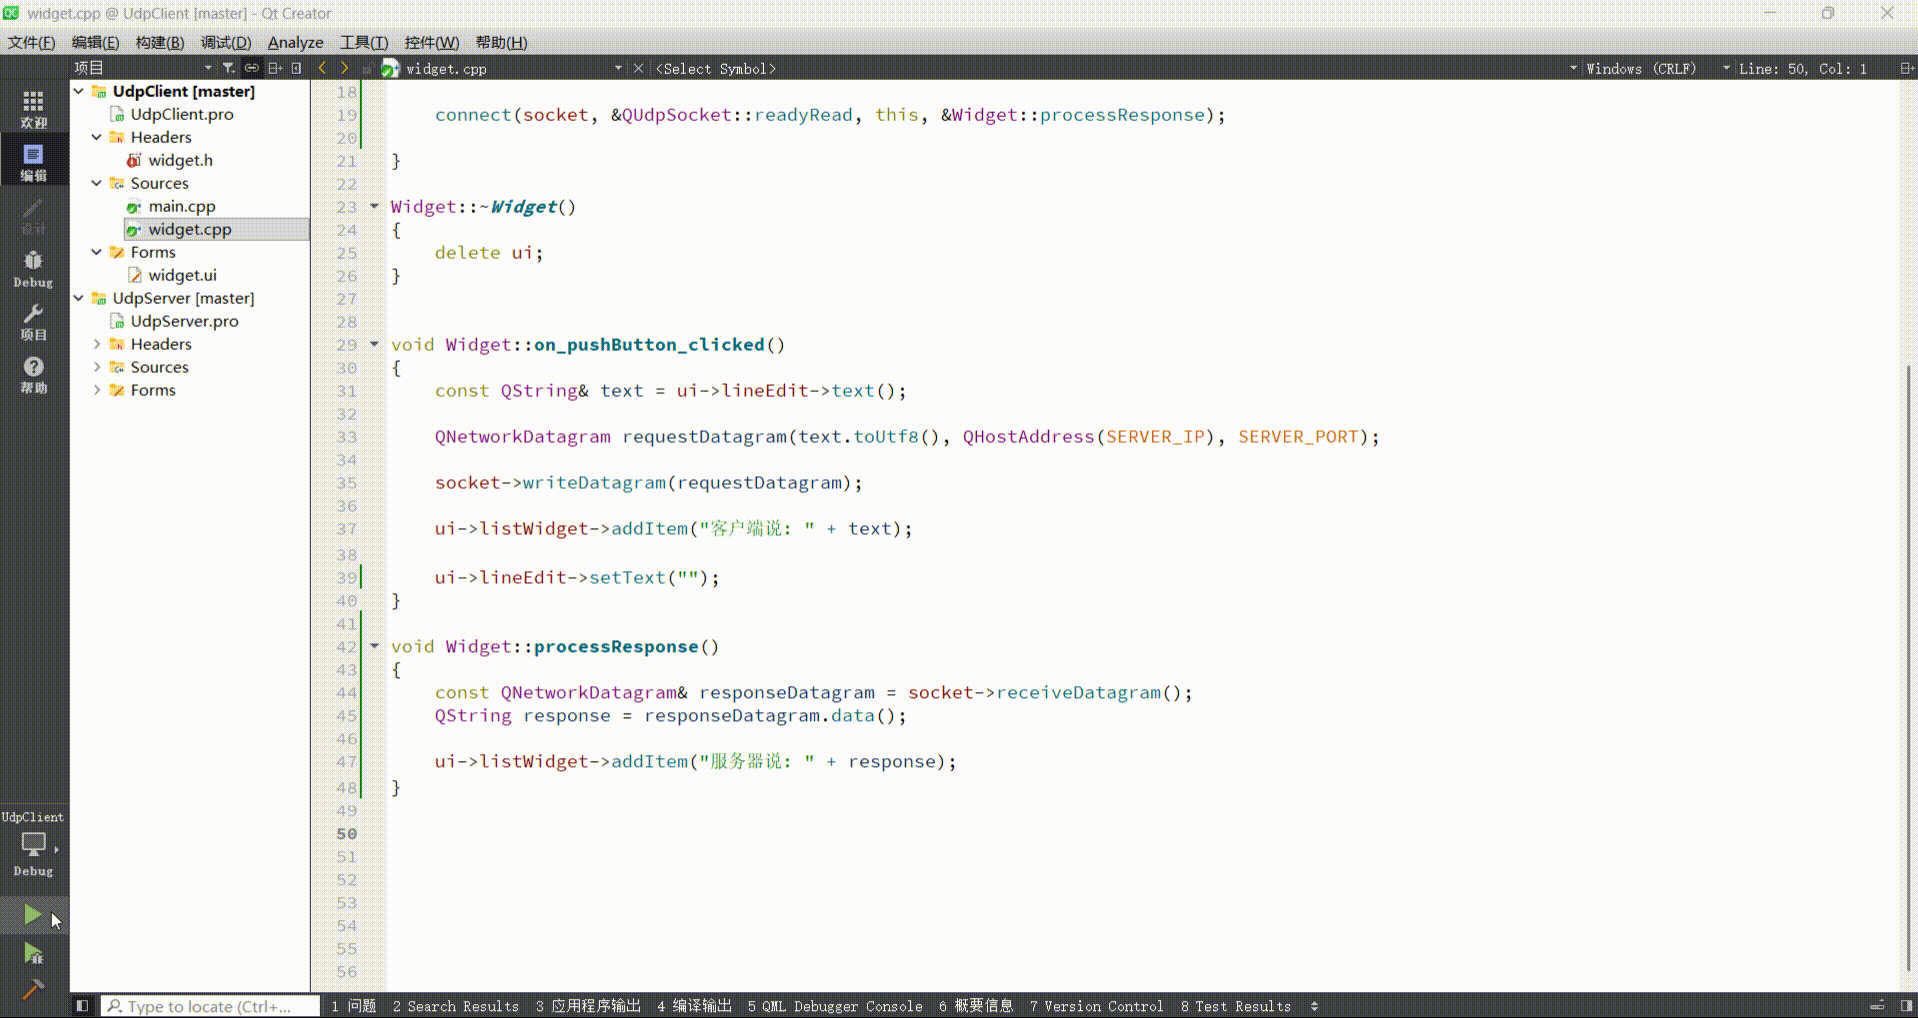Filter the project tree with funnel icon

pyautogui.click(x=229, y=68)
